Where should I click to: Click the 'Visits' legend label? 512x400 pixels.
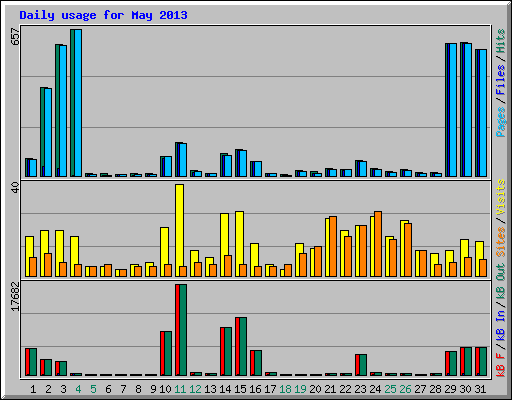[501, 197]
